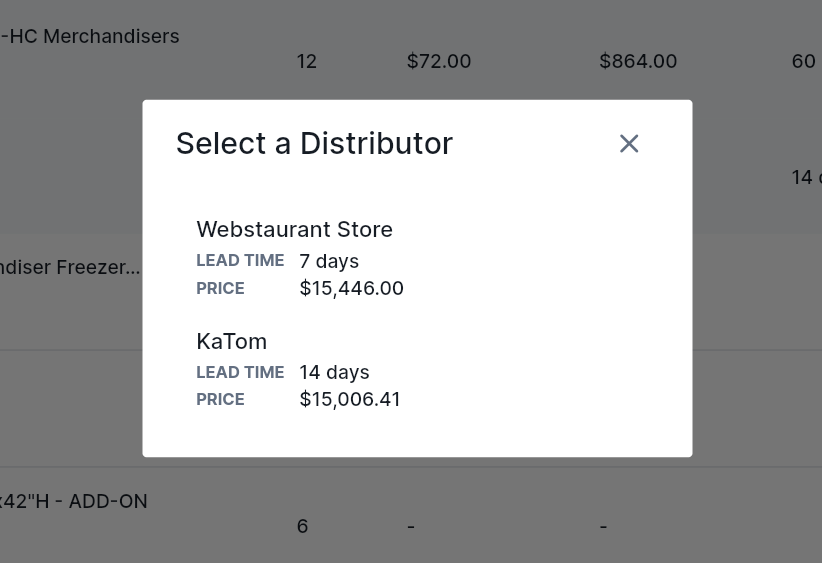This screenshot has width=822, height=563.
Task: Click the Merchandiser Freezer row name
Action: coord(70,267)
